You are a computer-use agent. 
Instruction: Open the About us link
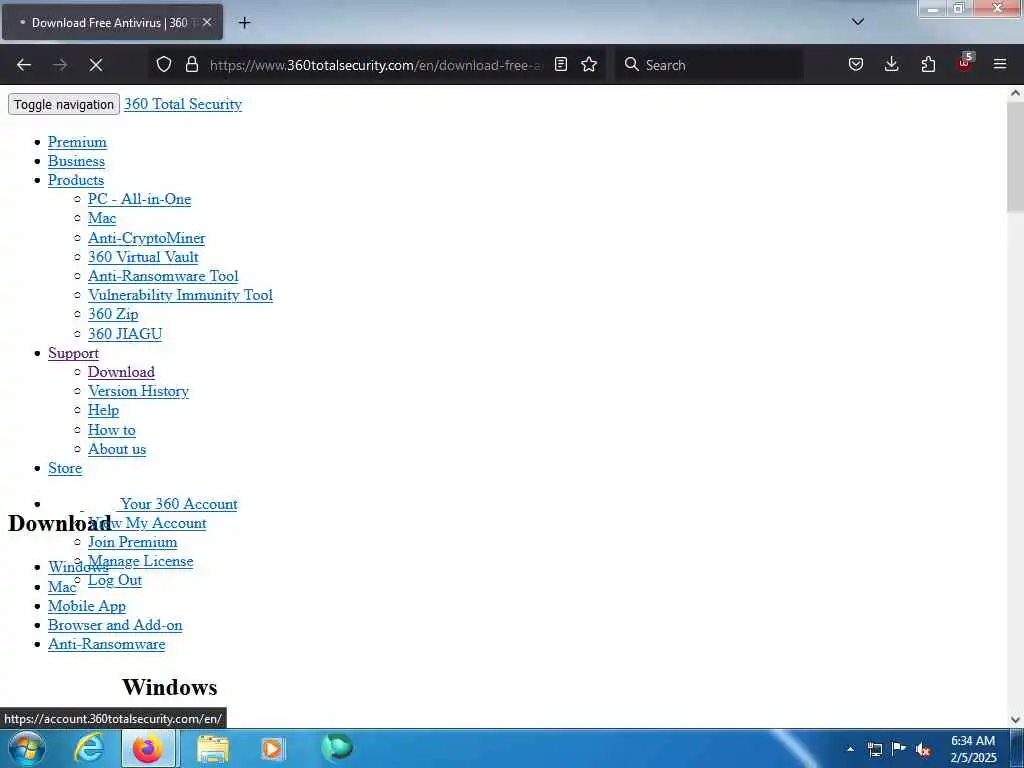pos(117,449)
